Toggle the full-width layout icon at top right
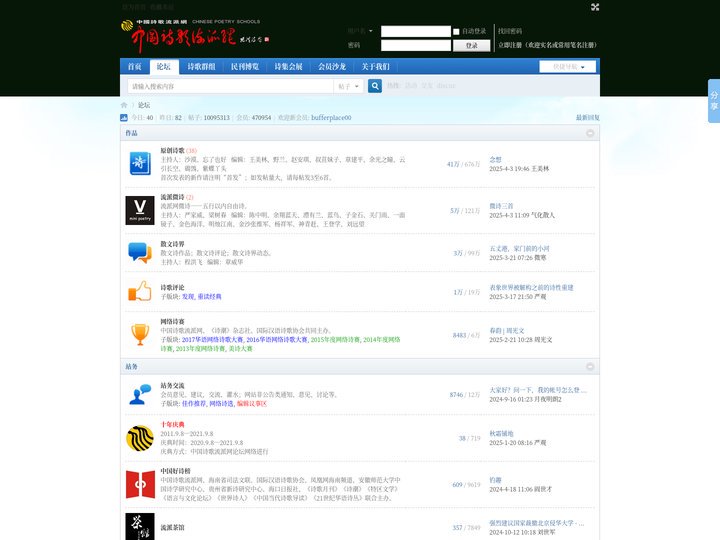The height and width of the screenshot is (540, 720). pyautogui.click(x=595, y=7)
